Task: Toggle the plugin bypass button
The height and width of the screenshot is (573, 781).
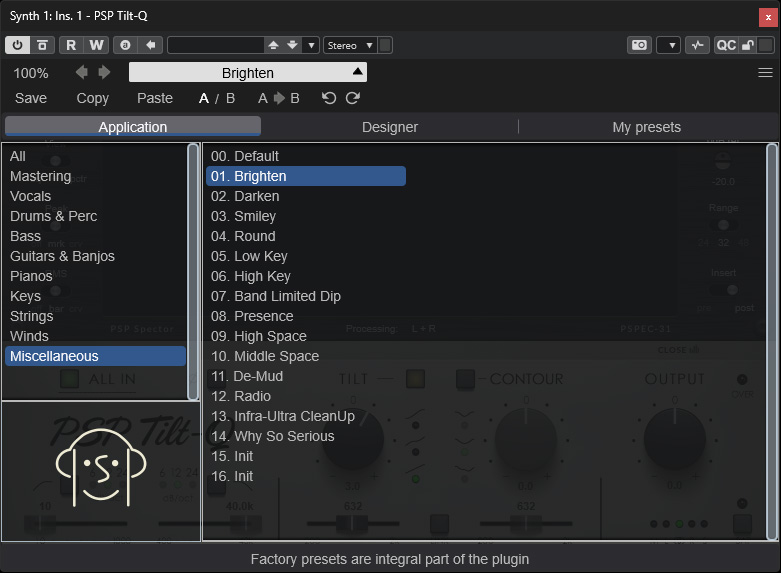Action: point(42,45)
